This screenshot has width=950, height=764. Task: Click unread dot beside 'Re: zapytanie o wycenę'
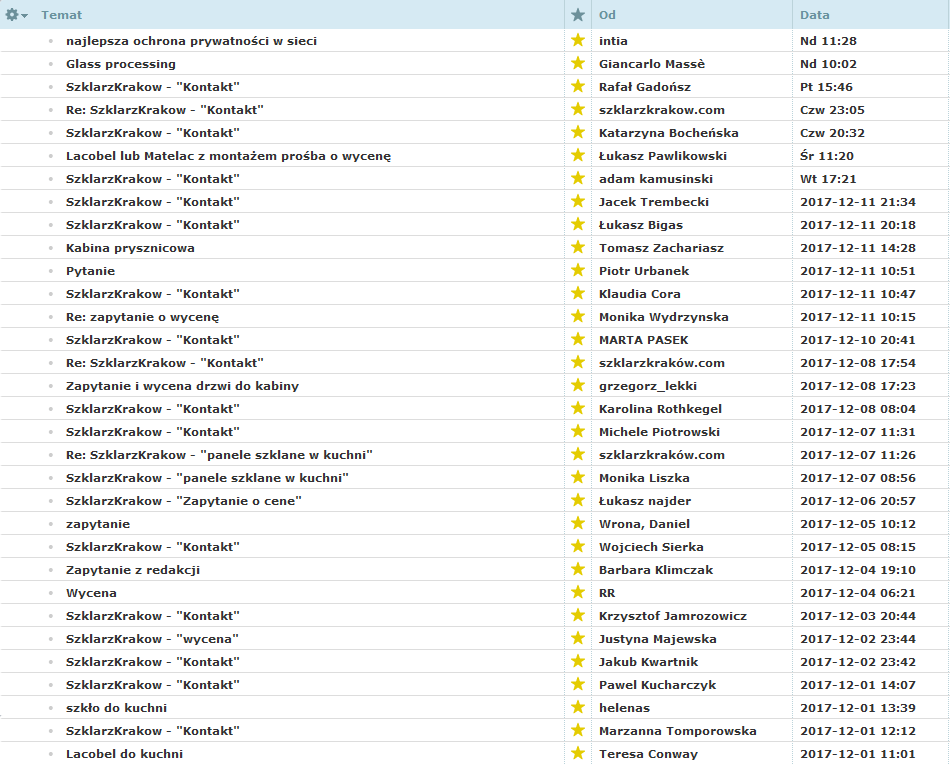pos(51,317)
